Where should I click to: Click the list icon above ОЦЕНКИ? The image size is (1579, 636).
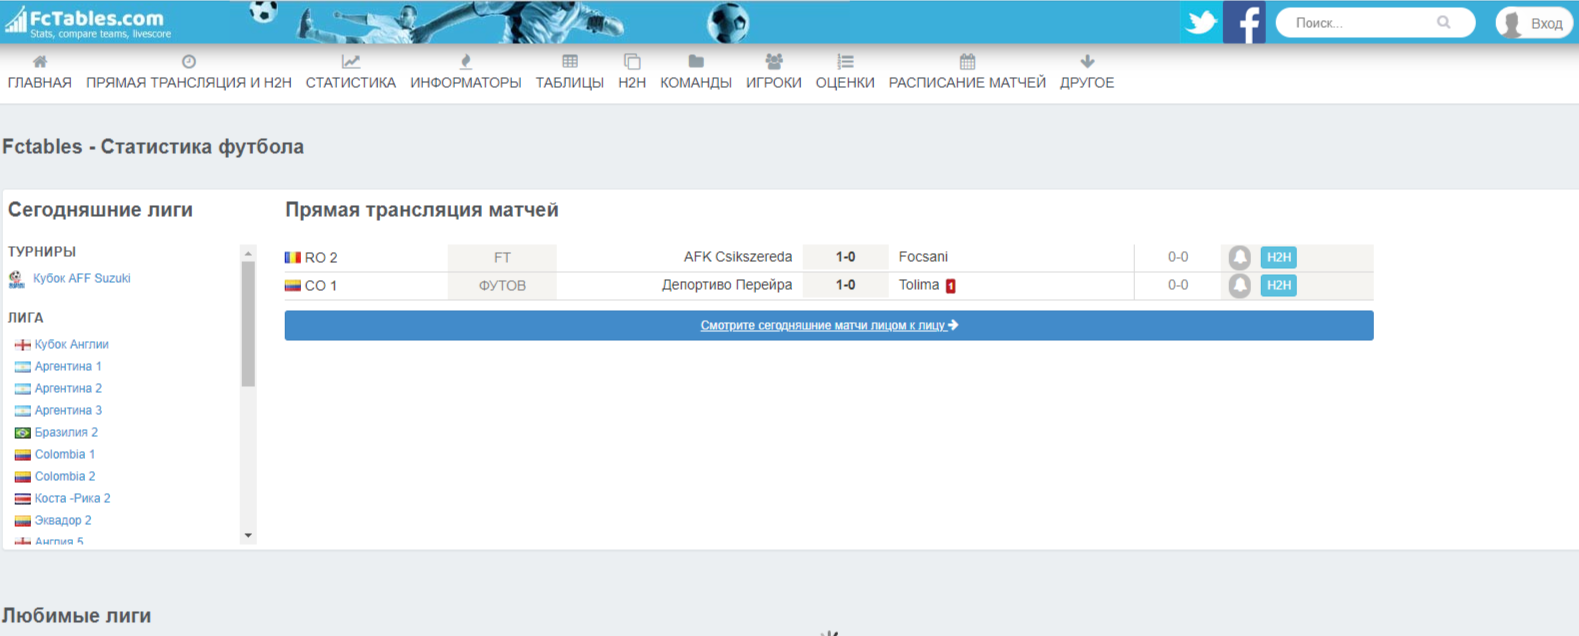[x=845, y=62]
